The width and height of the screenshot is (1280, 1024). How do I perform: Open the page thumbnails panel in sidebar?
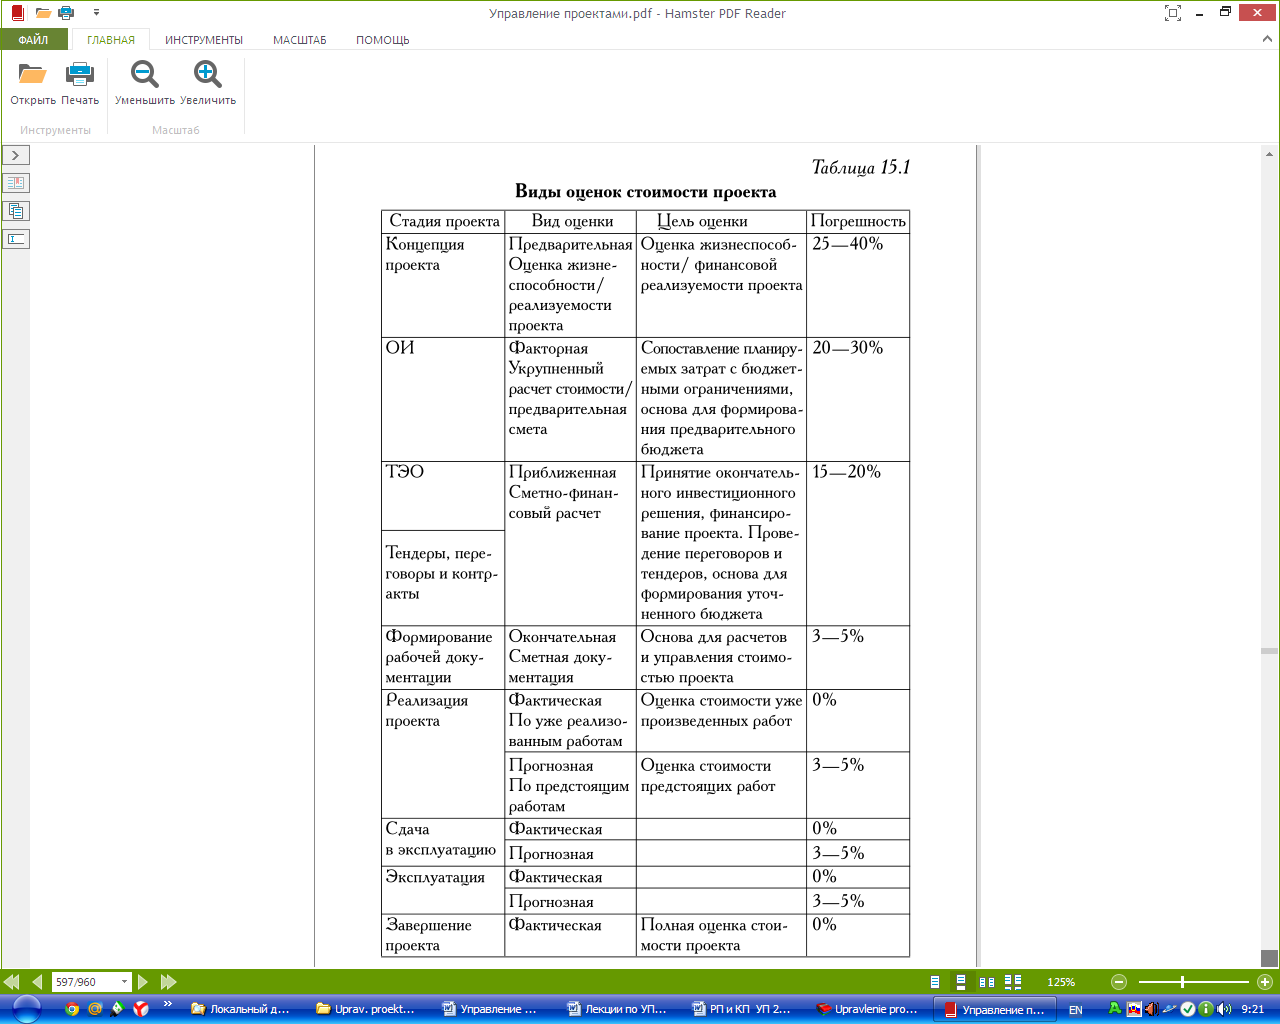click(16, 211)
